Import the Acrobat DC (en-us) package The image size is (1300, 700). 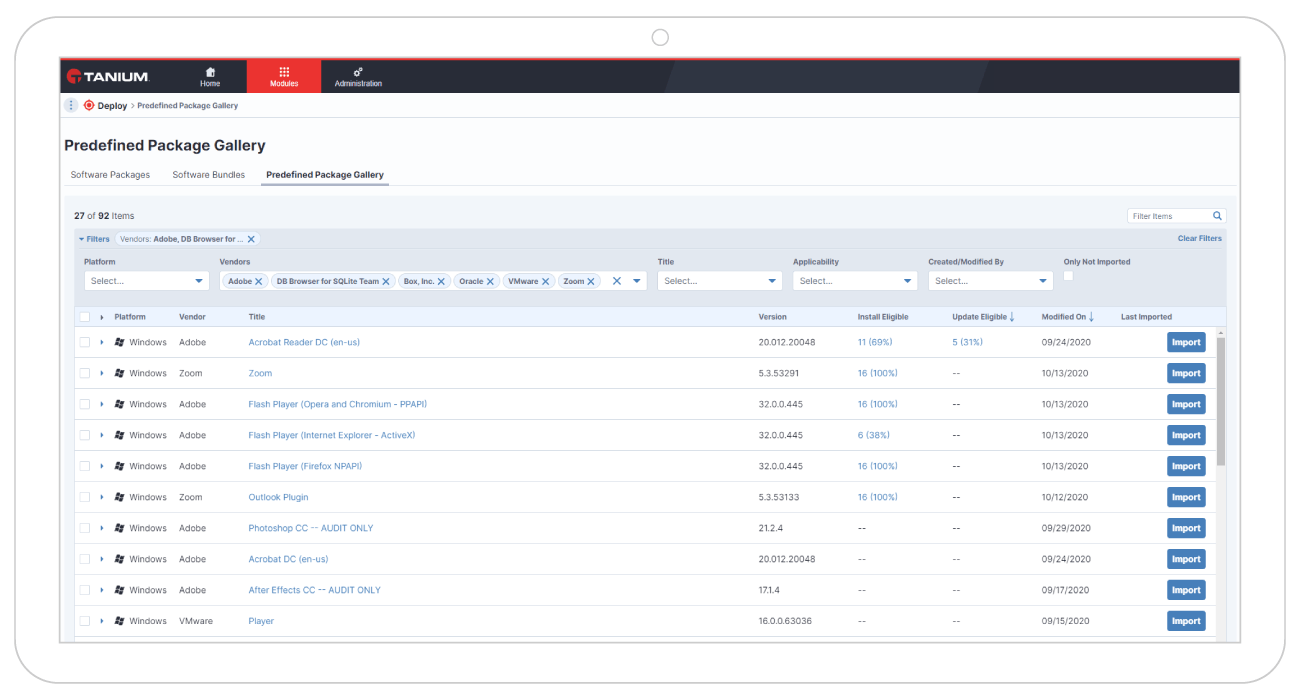click(x=1186, y=559)
